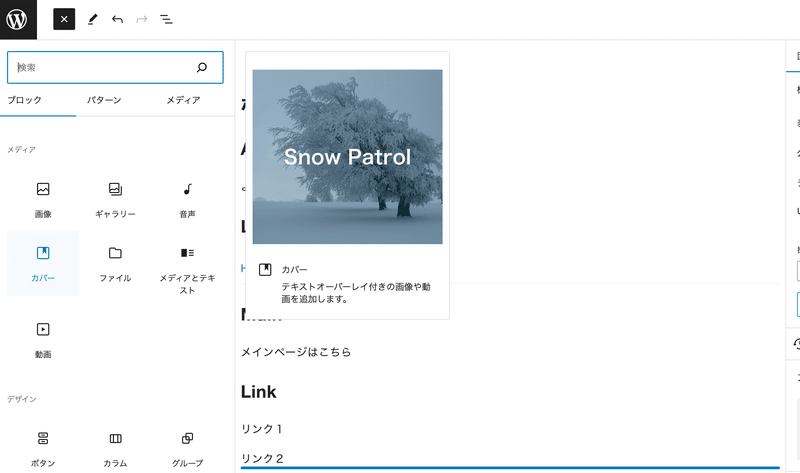The image size is (800, 473).
Task: Insert the 画像 image block
Action: pyautogui.click(x=43, y=200)
